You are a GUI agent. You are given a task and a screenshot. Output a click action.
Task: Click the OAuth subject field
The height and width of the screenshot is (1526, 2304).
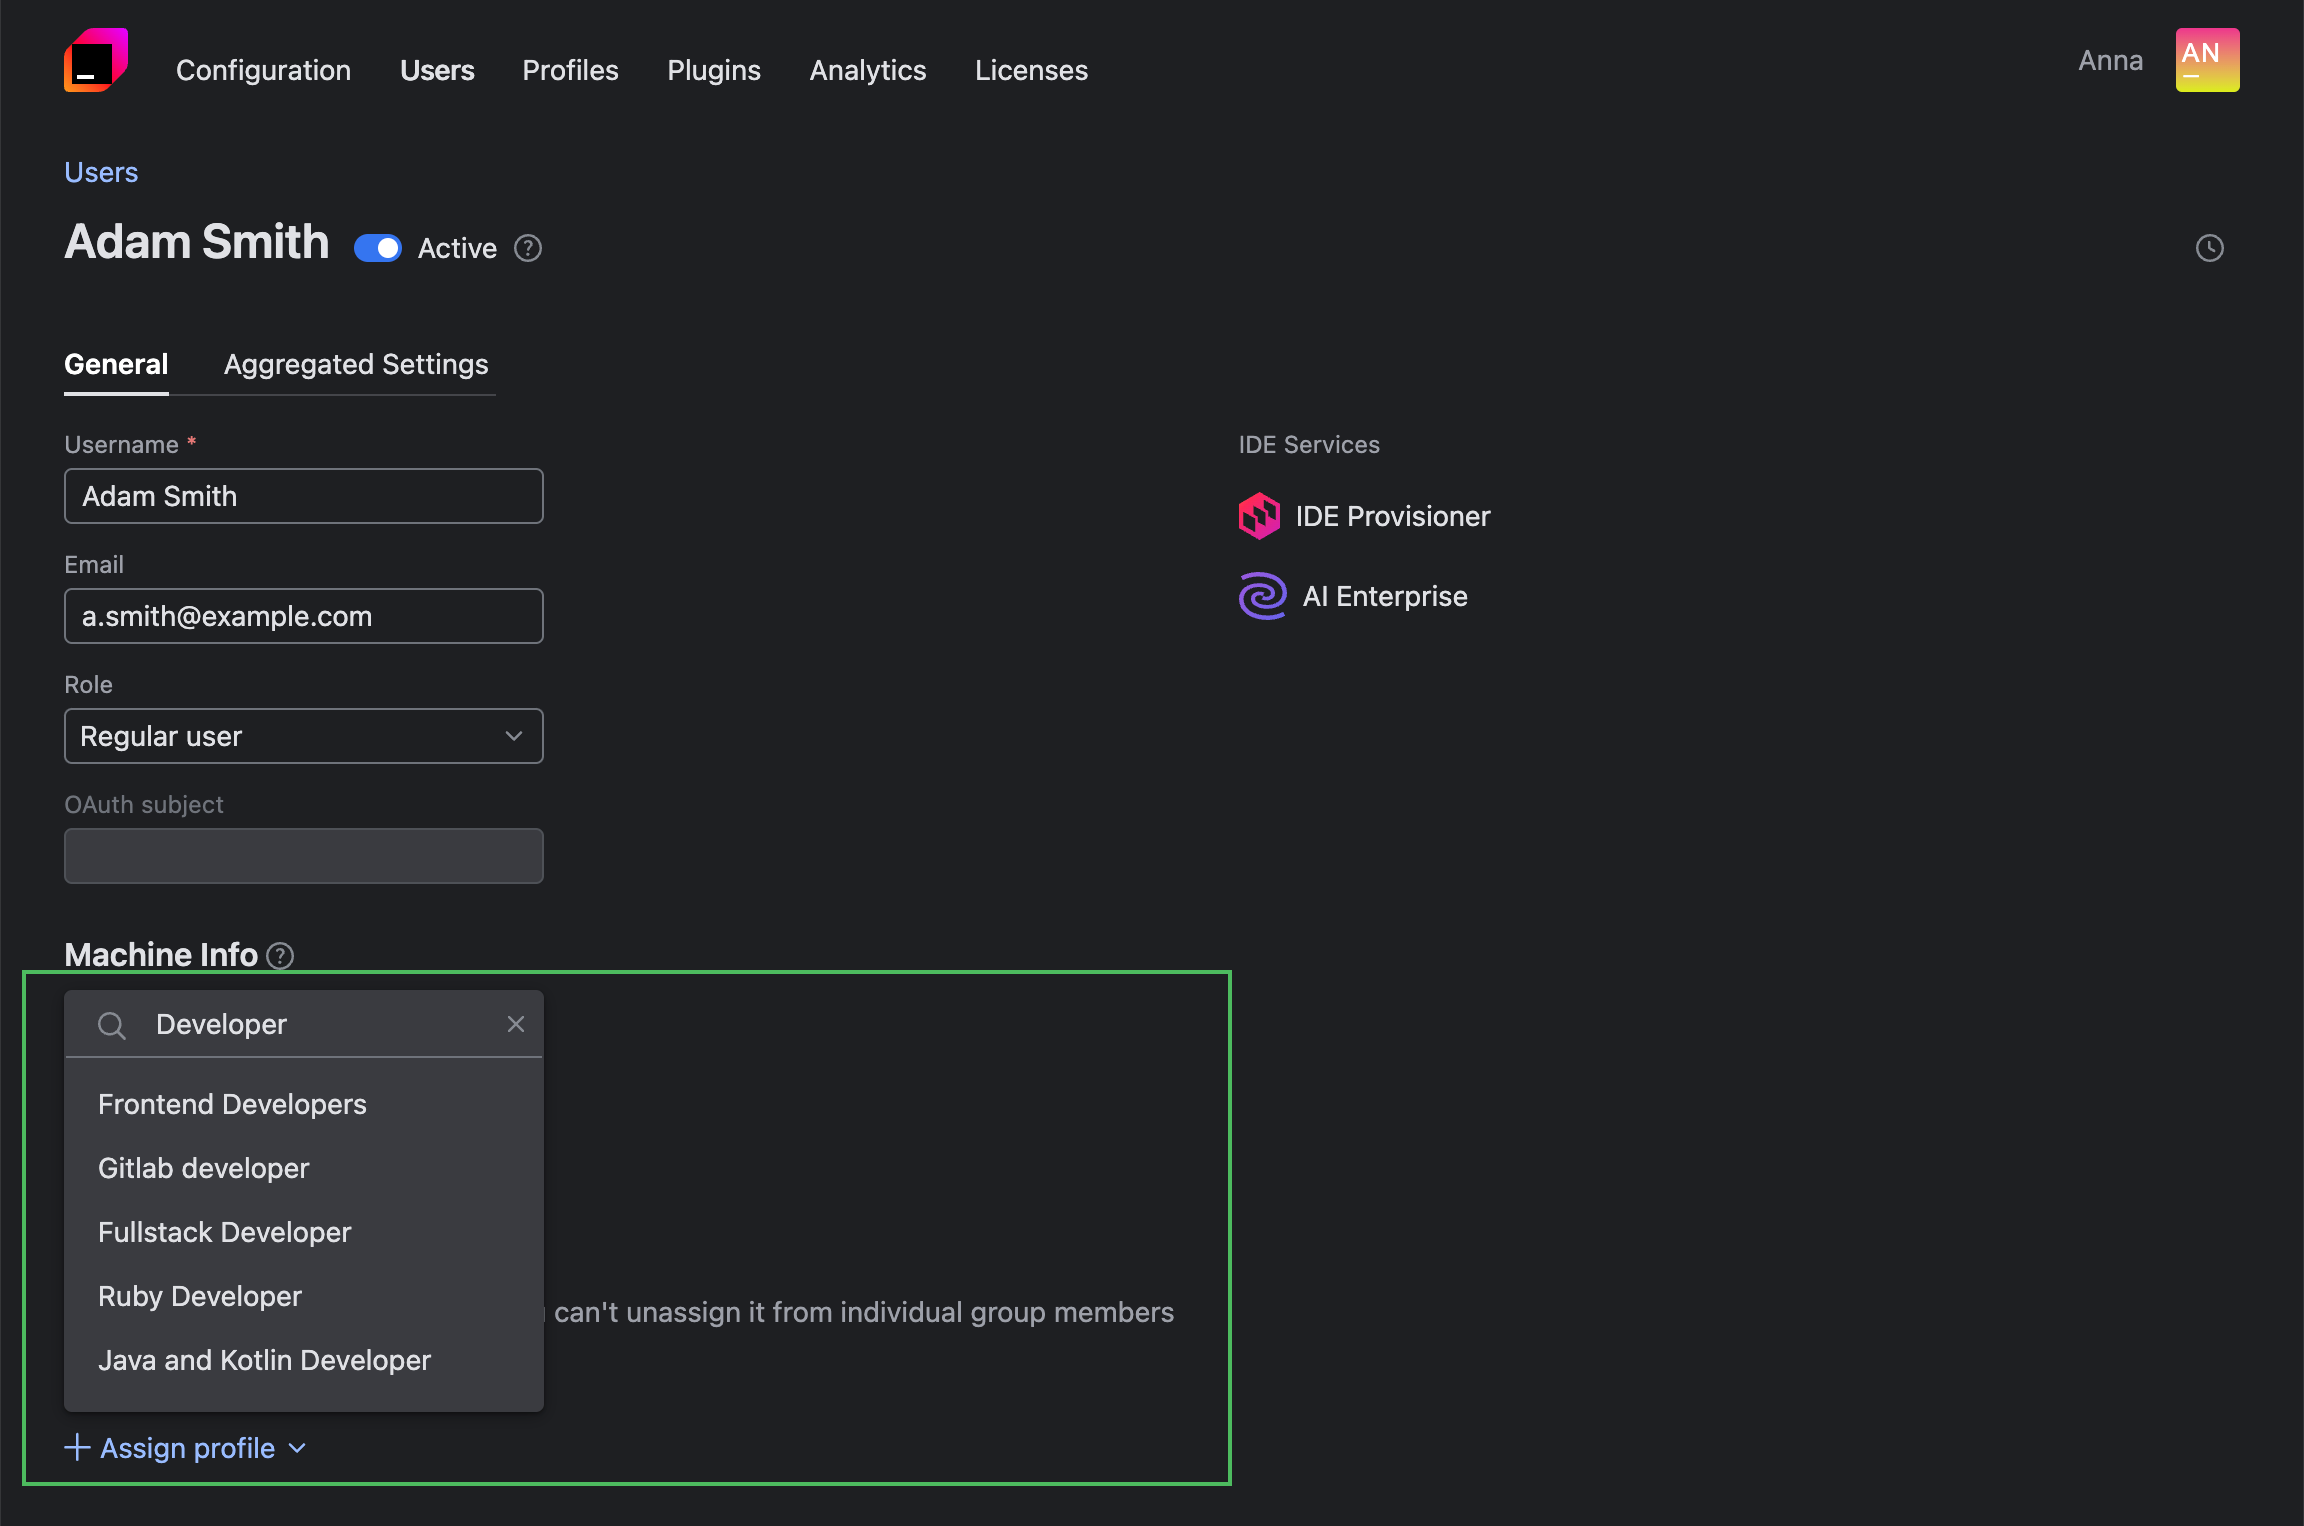(304, 856)
